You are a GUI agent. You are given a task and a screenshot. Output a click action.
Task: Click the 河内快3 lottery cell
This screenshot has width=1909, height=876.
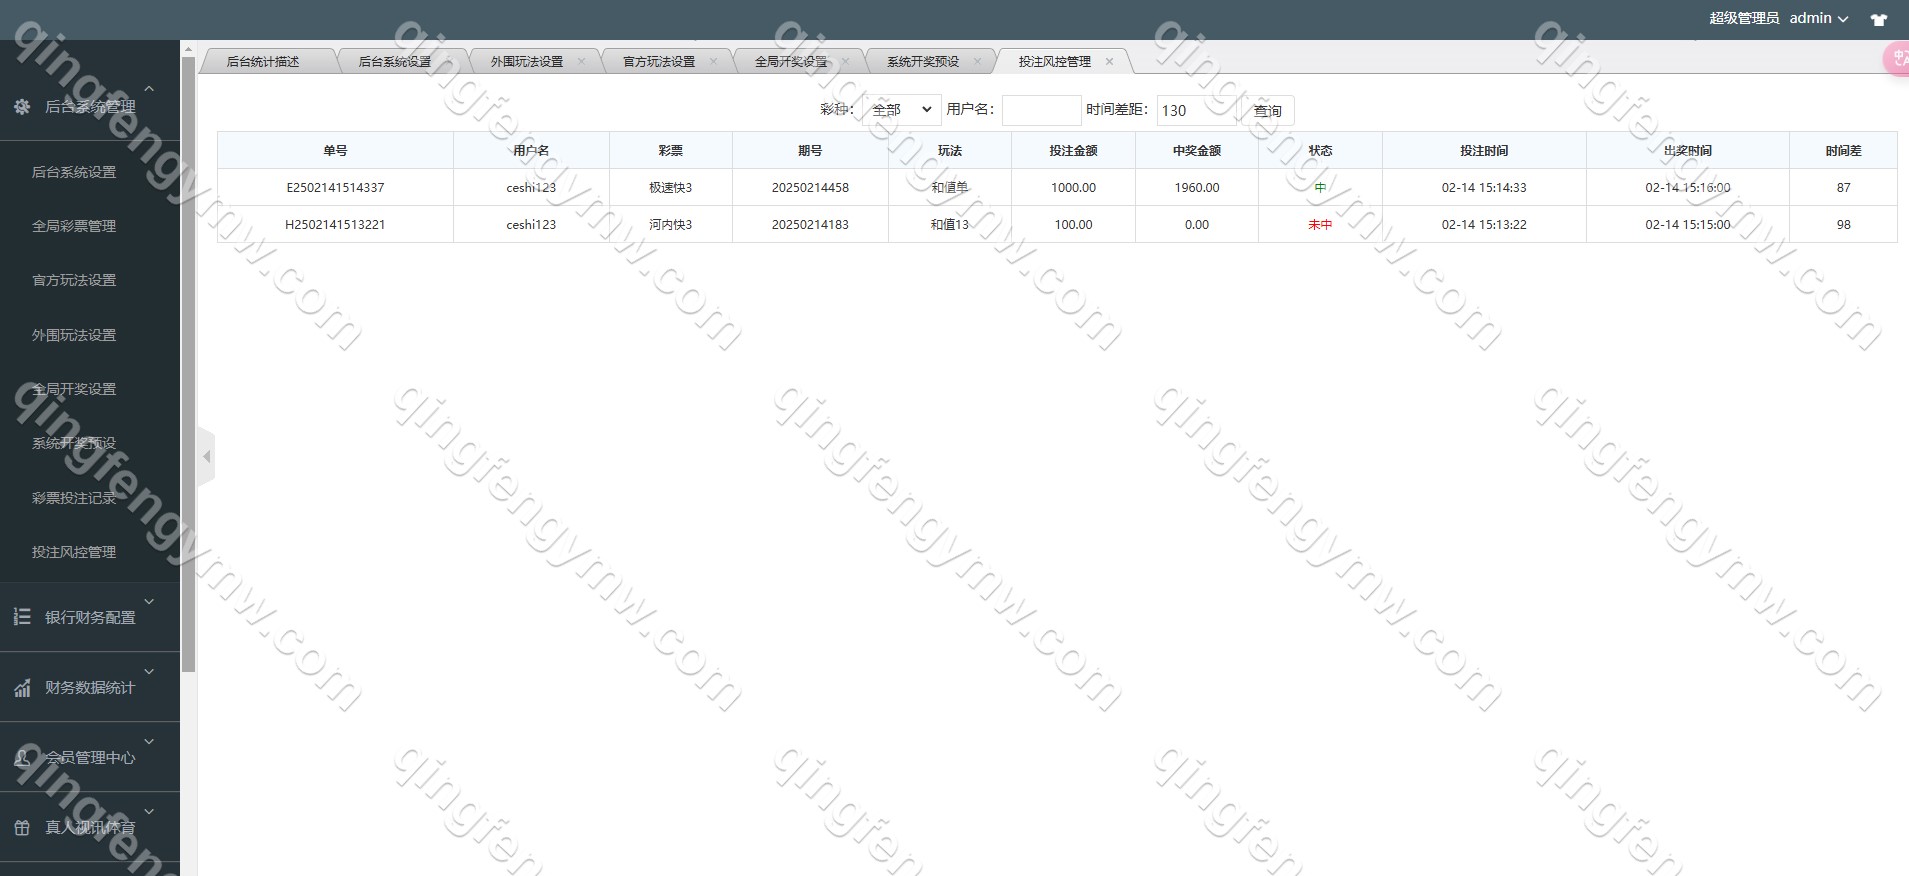pos(670,225)
